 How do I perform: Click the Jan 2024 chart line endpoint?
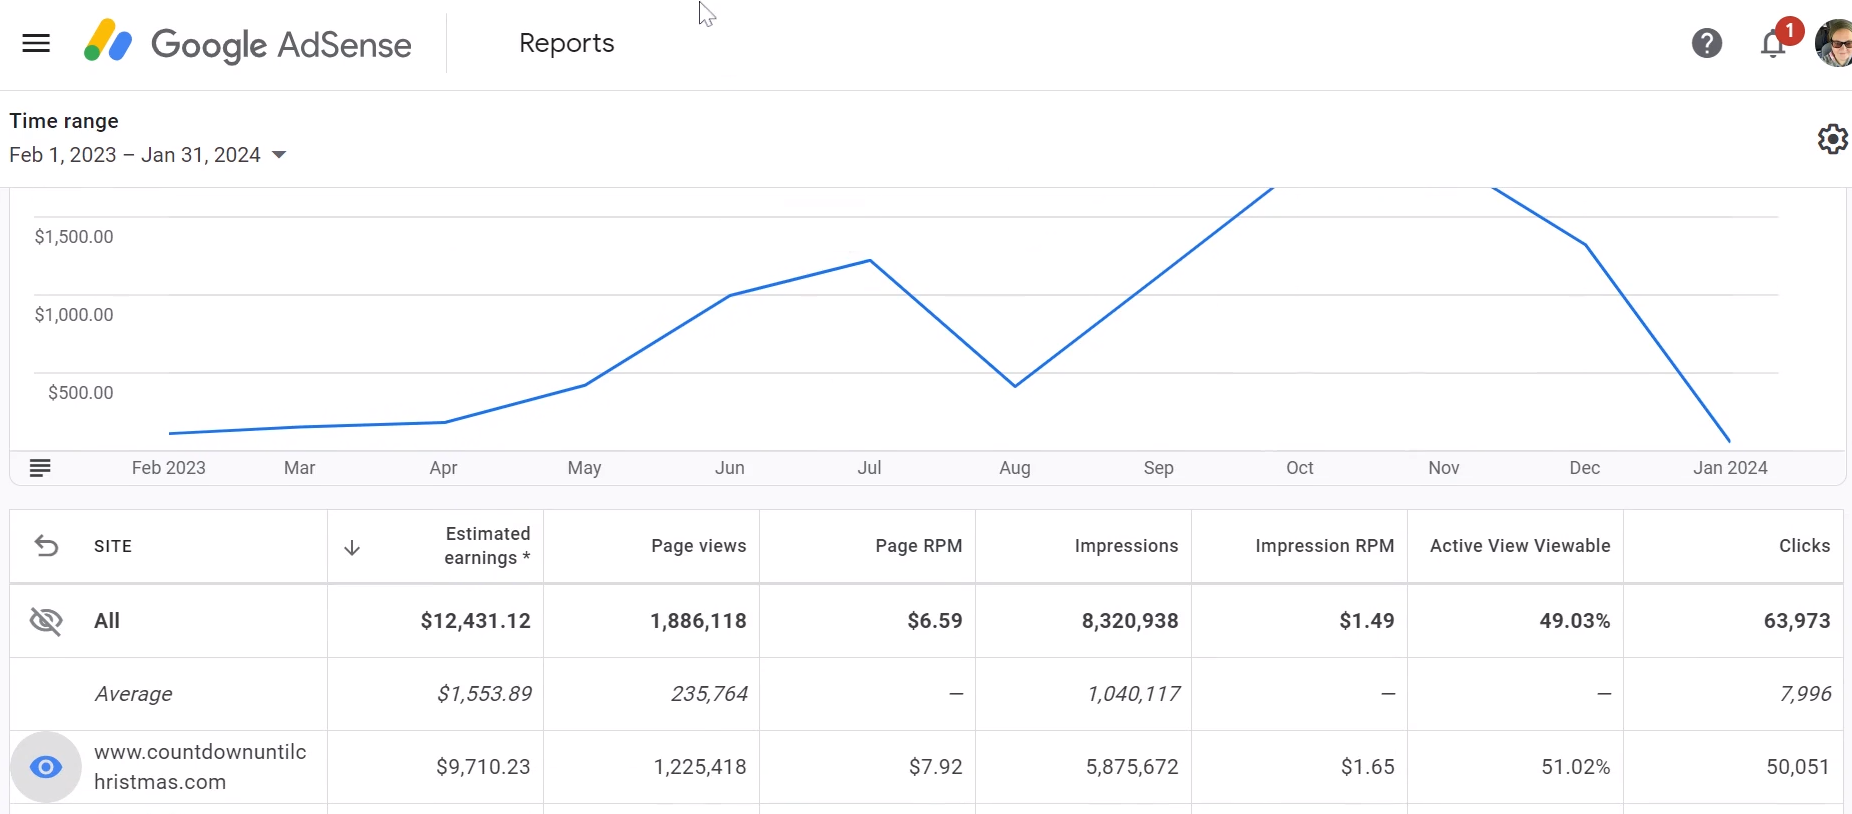1729,440
